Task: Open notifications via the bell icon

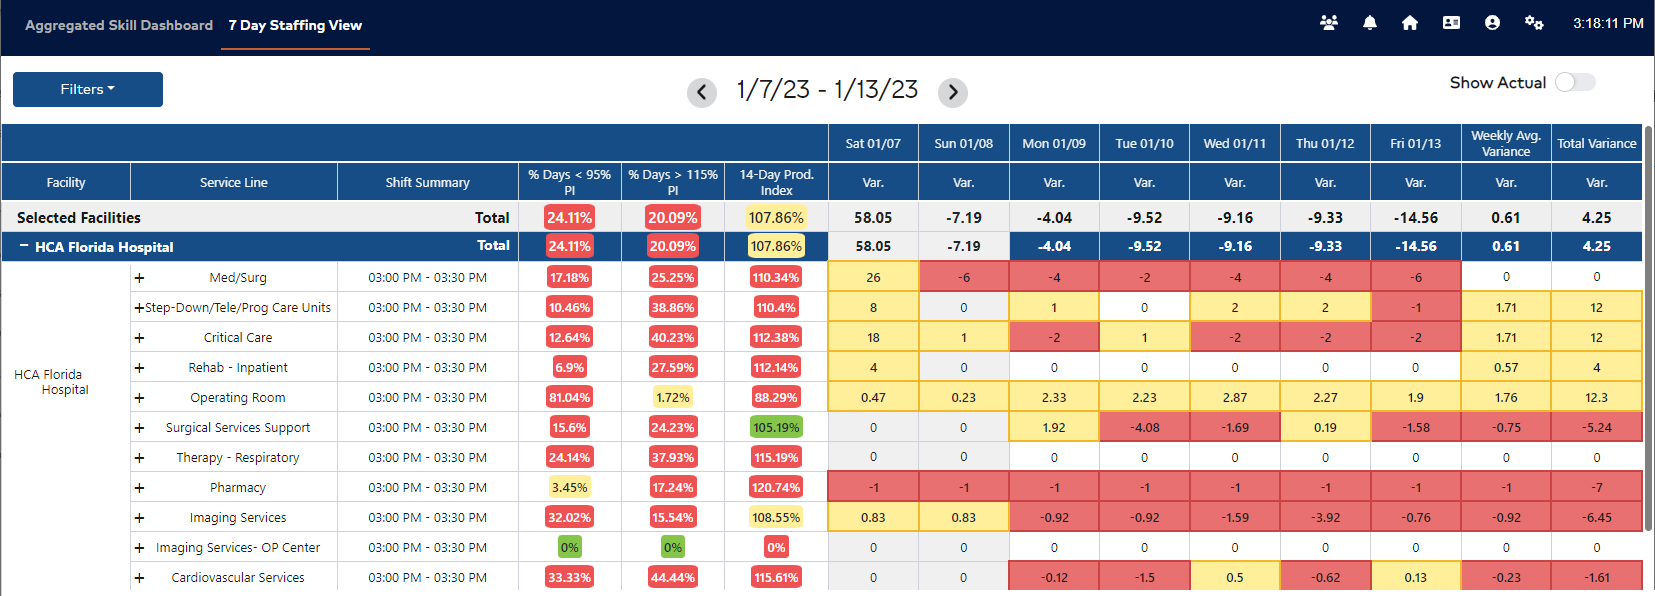Action: pyautogui.click(x=1369, y=22)
